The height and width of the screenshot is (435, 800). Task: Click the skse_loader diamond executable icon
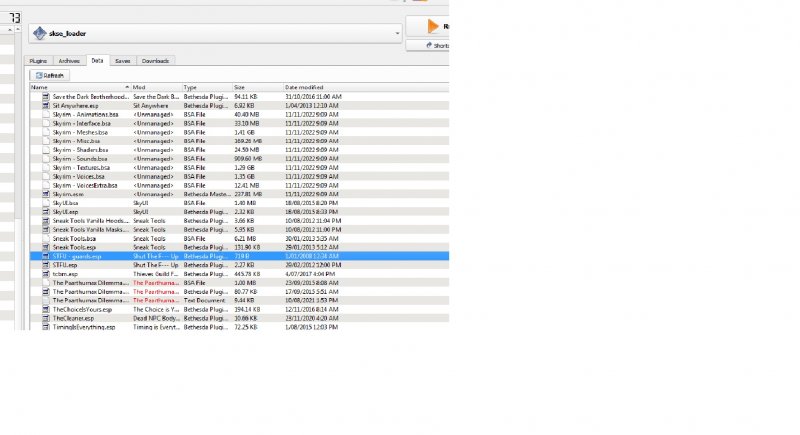39,33
